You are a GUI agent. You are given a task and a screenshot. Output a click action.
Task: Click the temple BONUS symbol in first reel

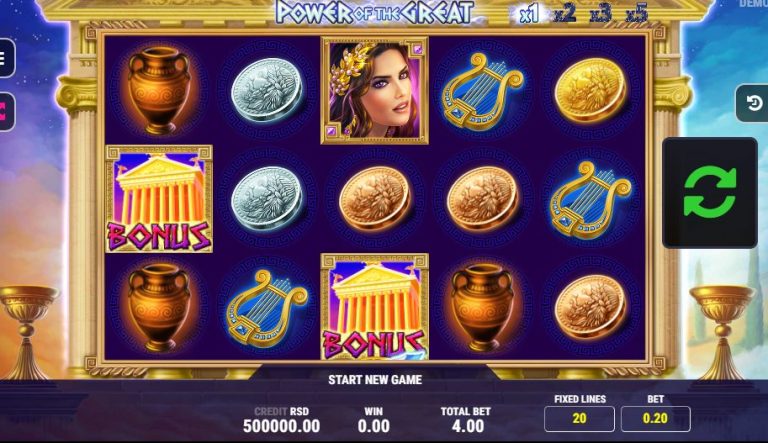[x=159, y=199]
